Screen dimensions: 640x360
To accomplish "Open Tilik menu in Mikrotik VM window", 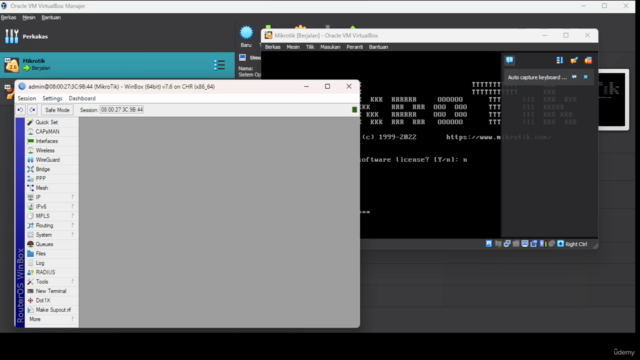I will pyautogui.click(x=310, y=47).
